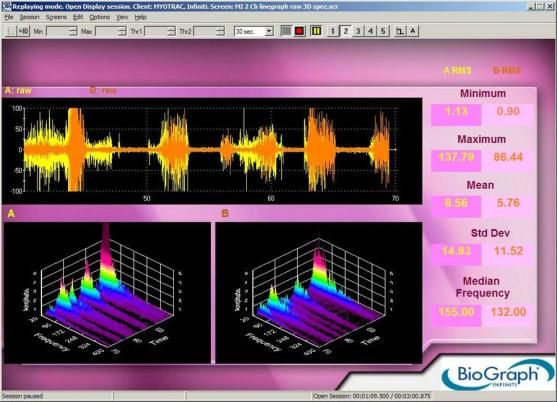Click the Median Frequency label
Viewport: 557px width, 402px height.
(482, 287)
